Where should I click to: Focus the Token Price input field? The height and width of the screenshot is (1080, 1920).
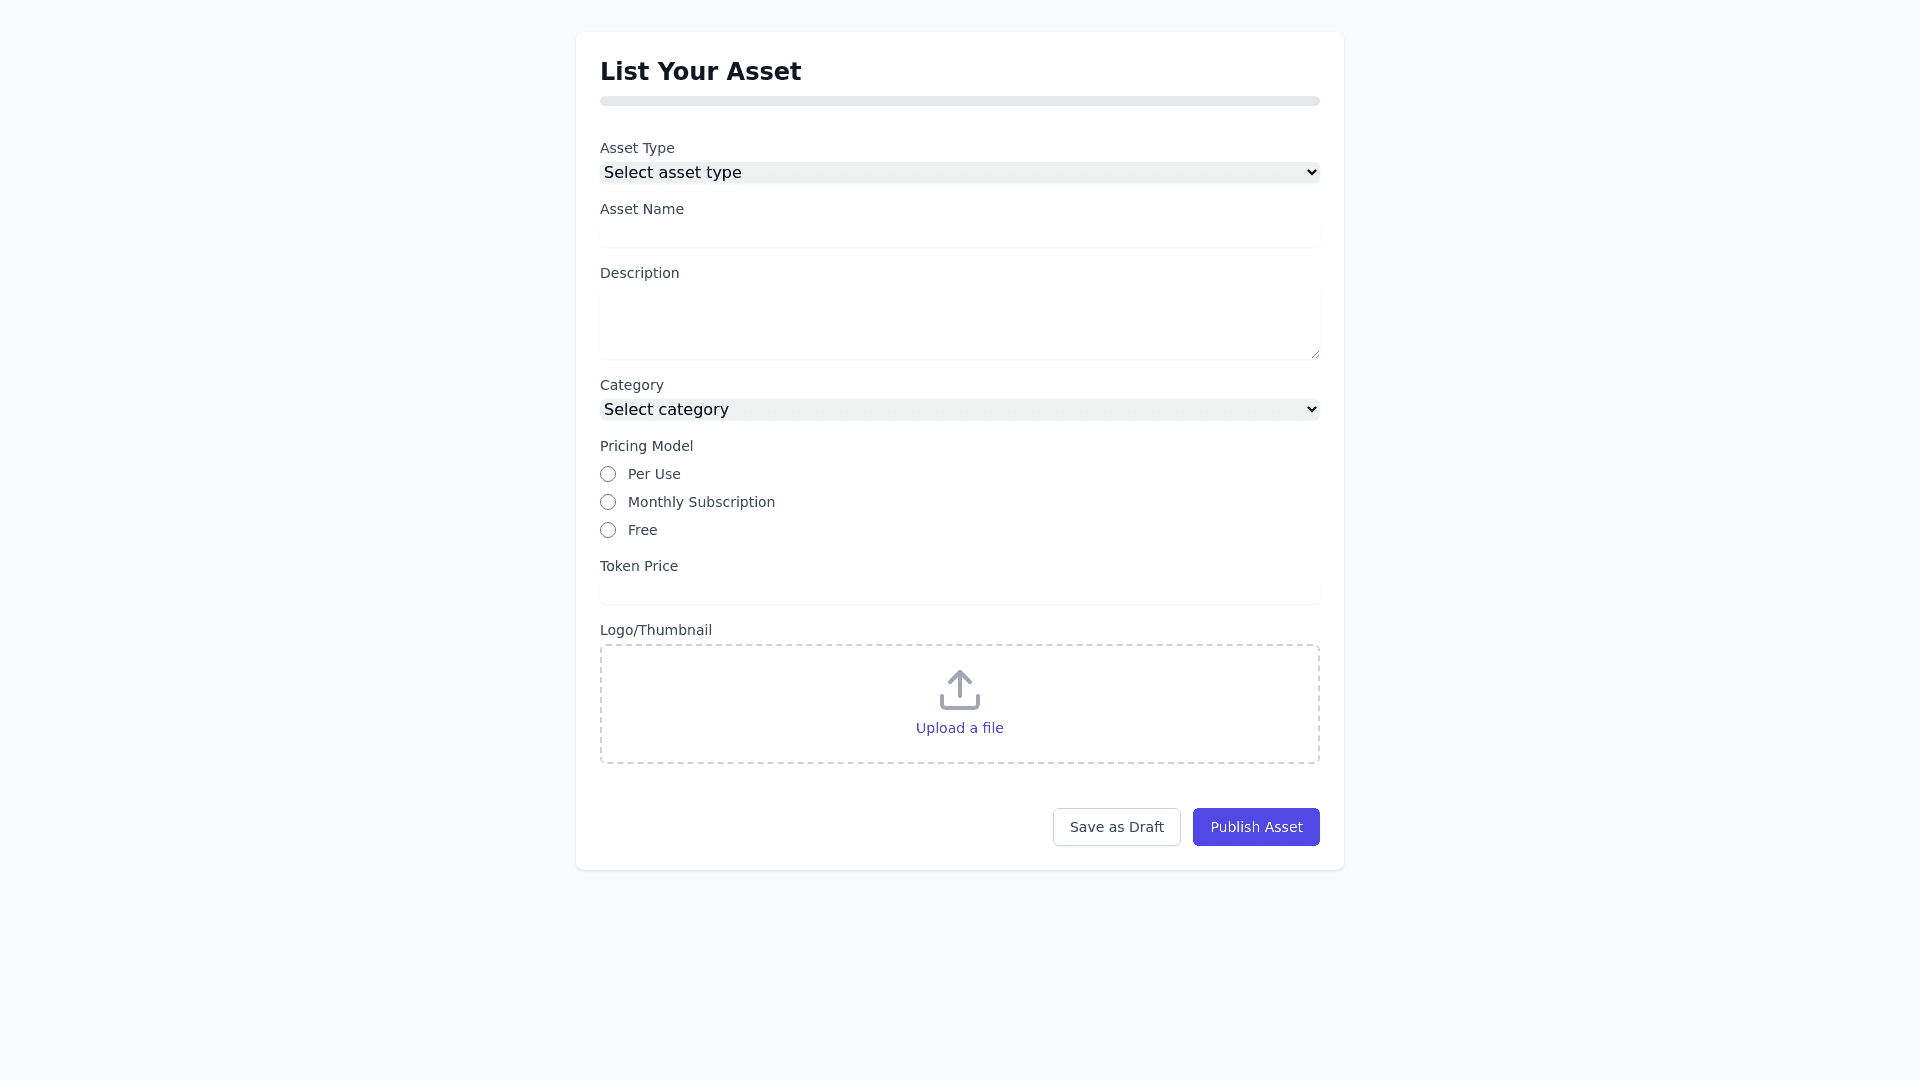959,593
